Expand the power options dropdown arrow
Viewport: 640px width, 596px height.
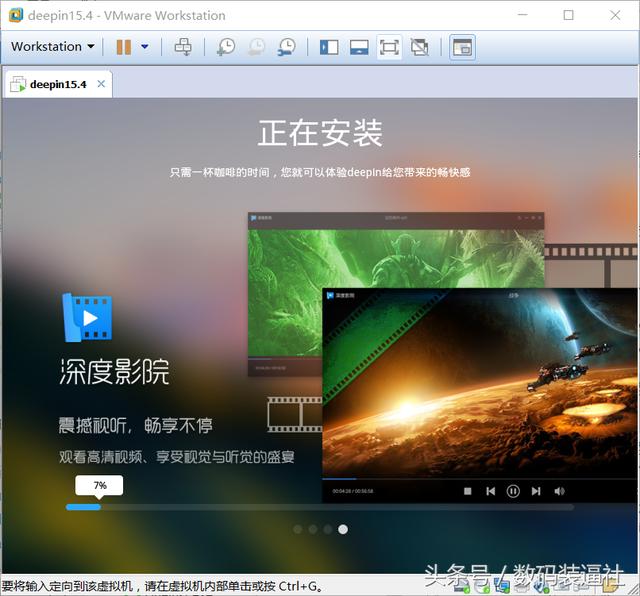144,47
